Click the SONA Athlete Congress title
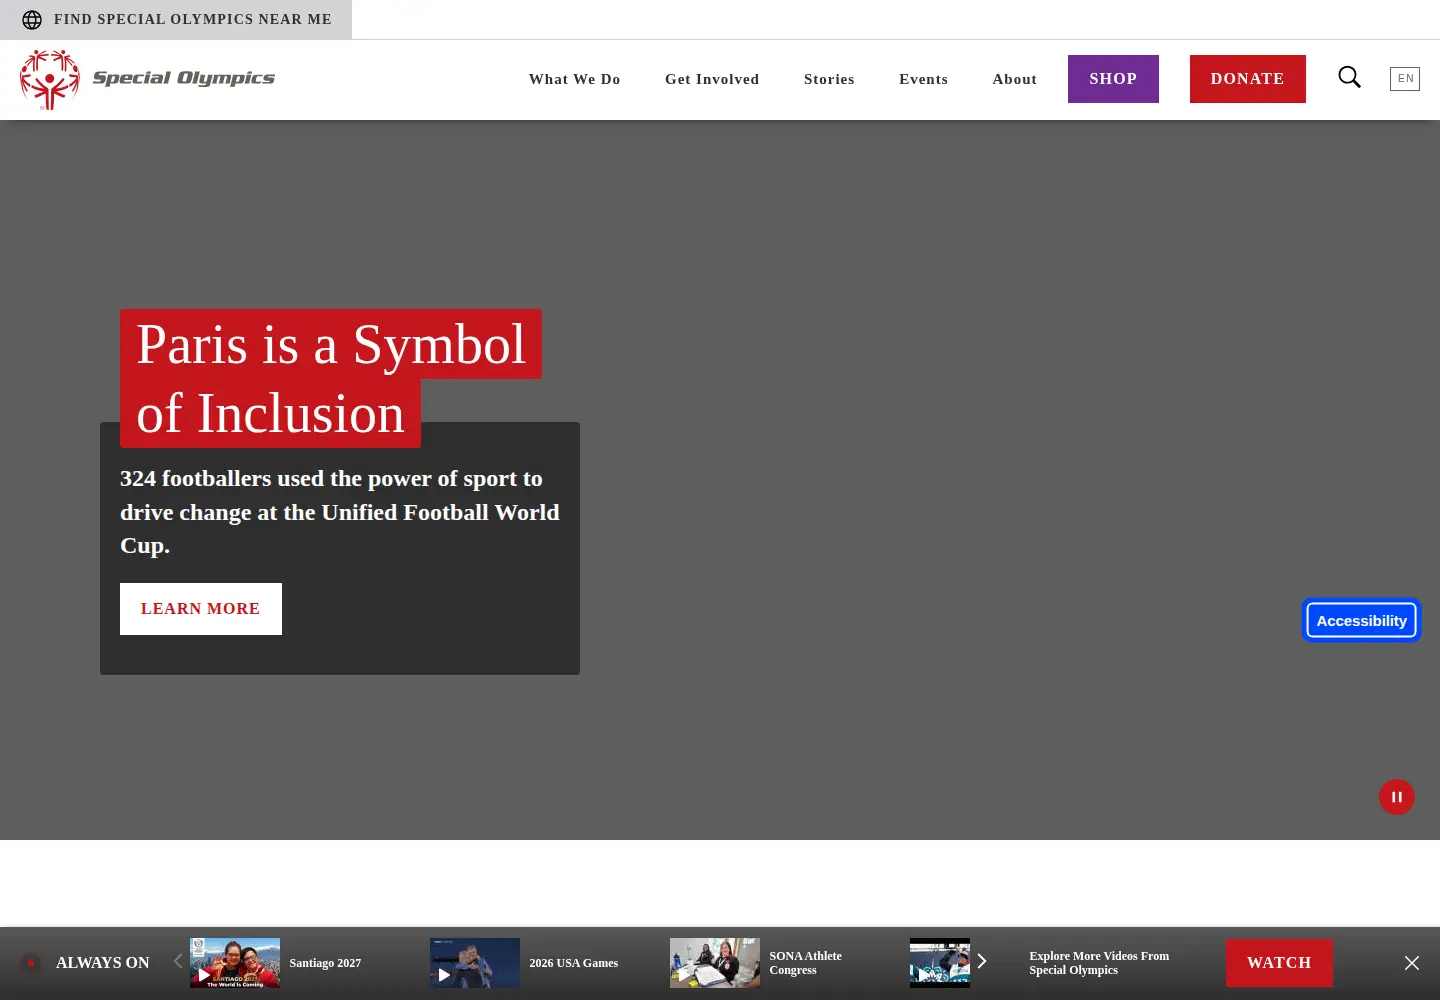1440x1000 pixels. 806,963
